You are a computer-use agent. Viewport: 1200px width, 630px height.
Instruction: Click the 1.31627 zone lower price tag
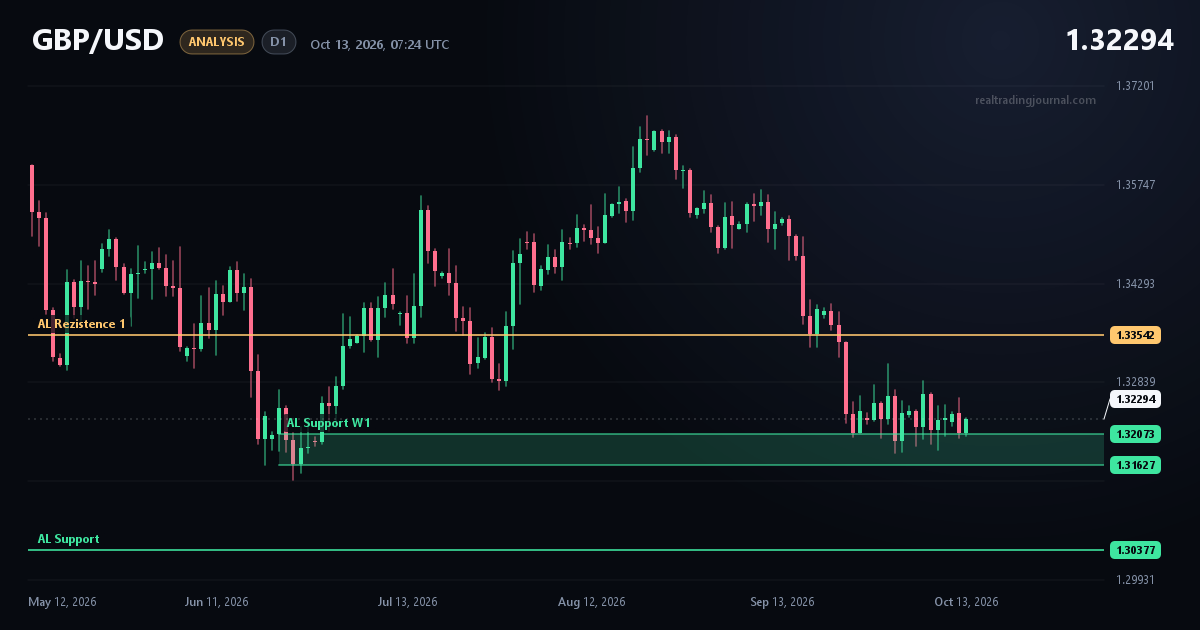1135,465
